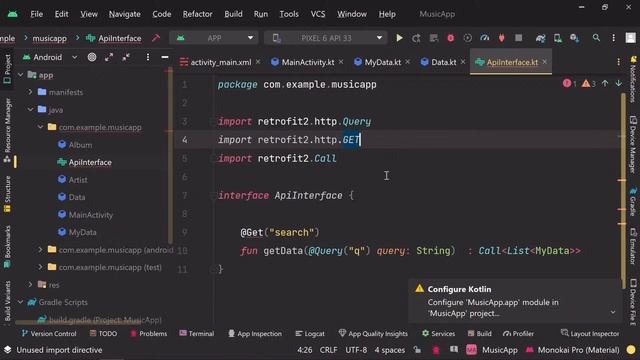
Task: Expand the res folder
Action: coord(31,284)
